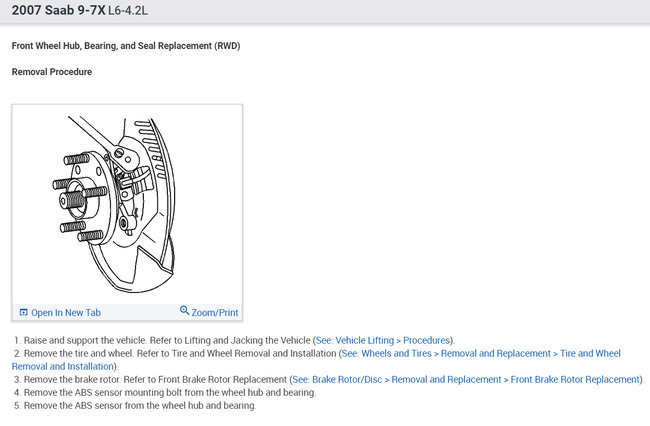Open the Front Brake Rotor Replacement link
Image resolution: width=650 pixels, height=426 pixels.
tap(466, 379)
